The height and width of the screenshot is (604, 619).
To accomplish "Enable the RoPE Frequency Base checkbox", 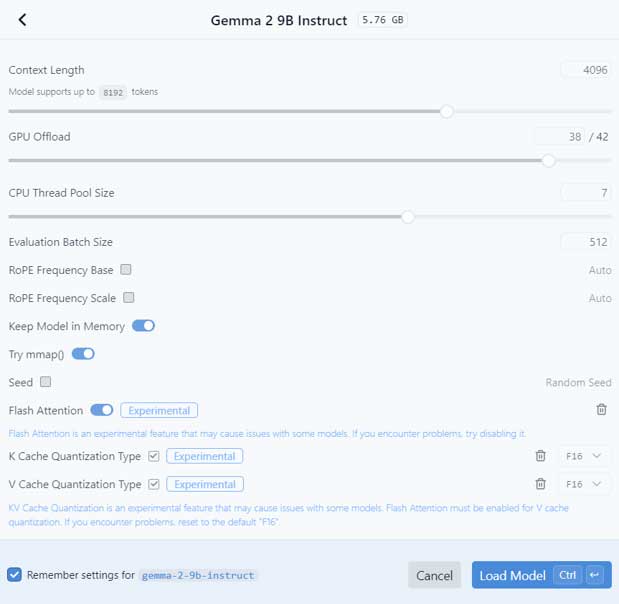I will pos(126,270).
